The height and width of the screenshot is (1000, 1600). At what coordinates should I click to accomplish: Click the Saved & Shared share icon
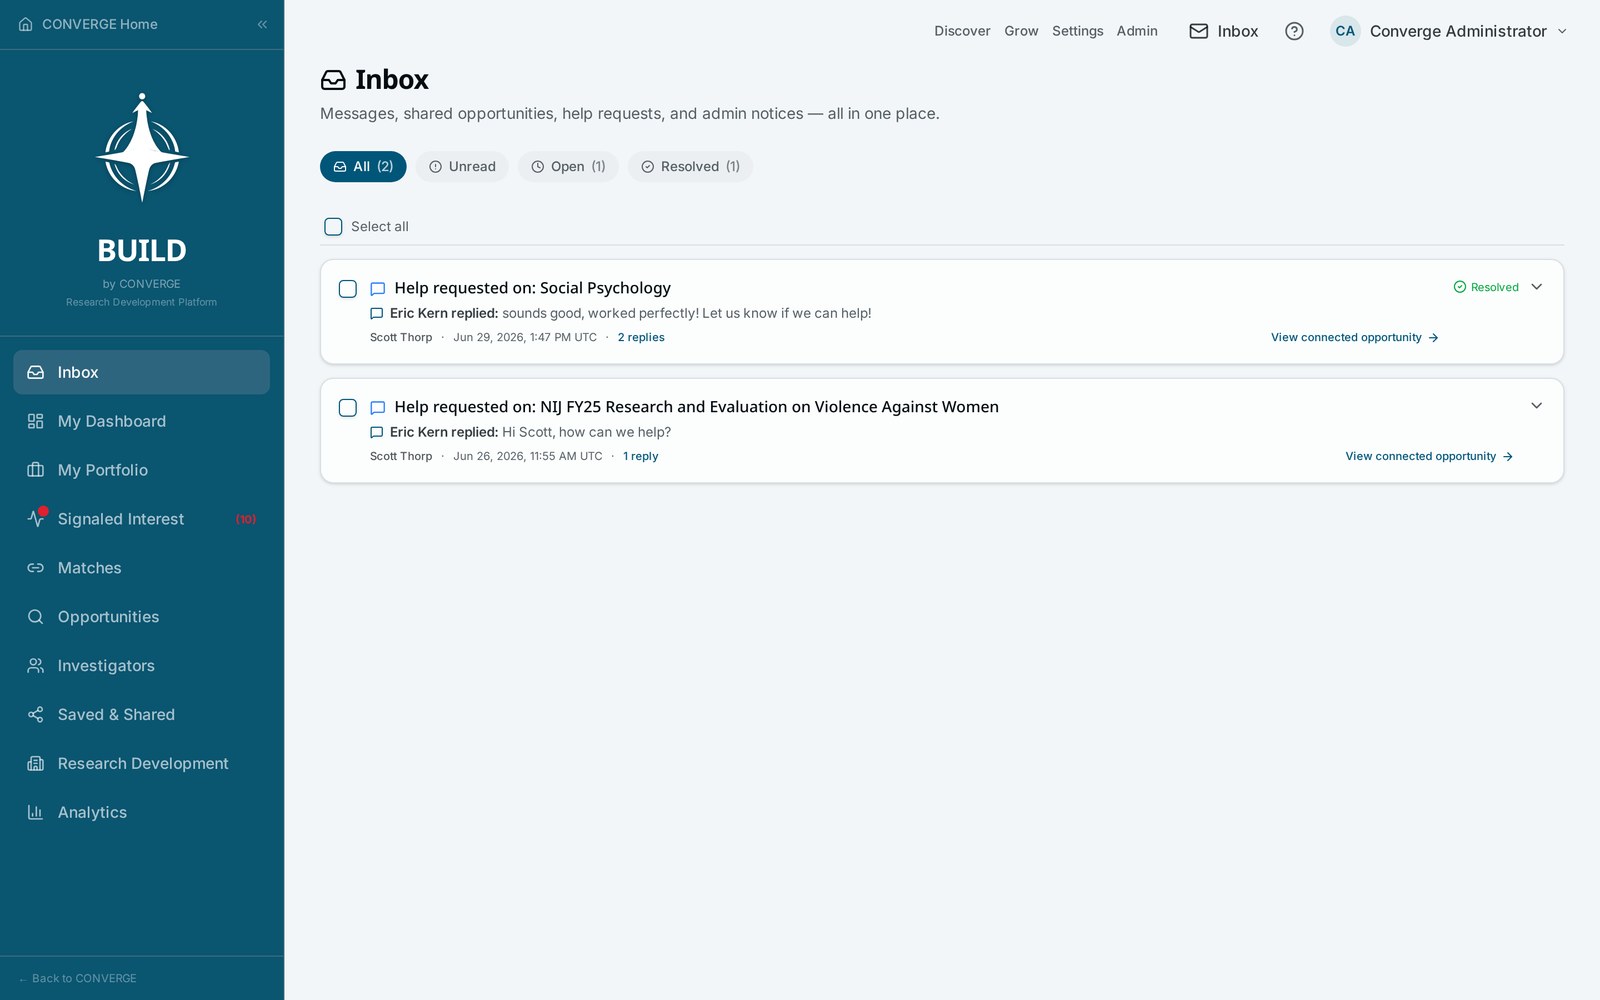[36, 715]
